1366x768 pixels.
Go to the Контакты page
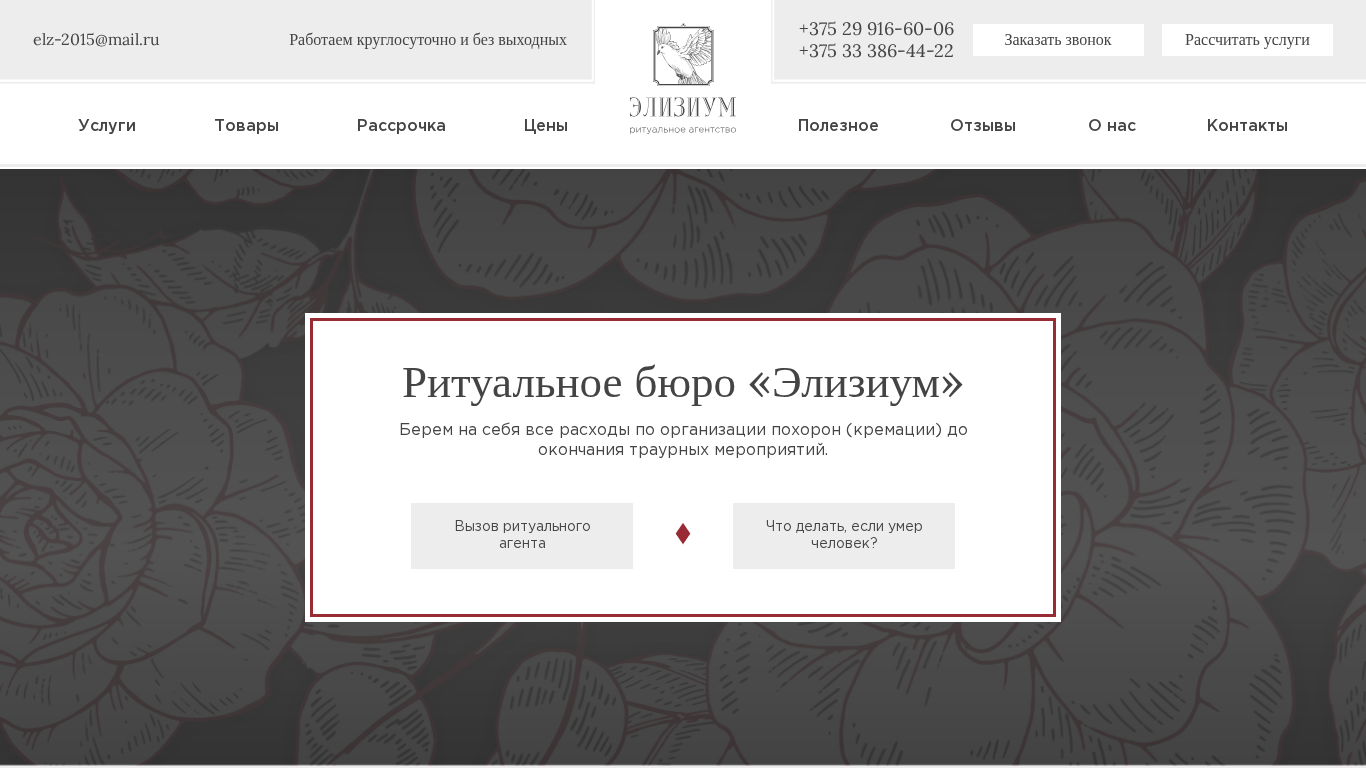click(x=1247, y=126)
